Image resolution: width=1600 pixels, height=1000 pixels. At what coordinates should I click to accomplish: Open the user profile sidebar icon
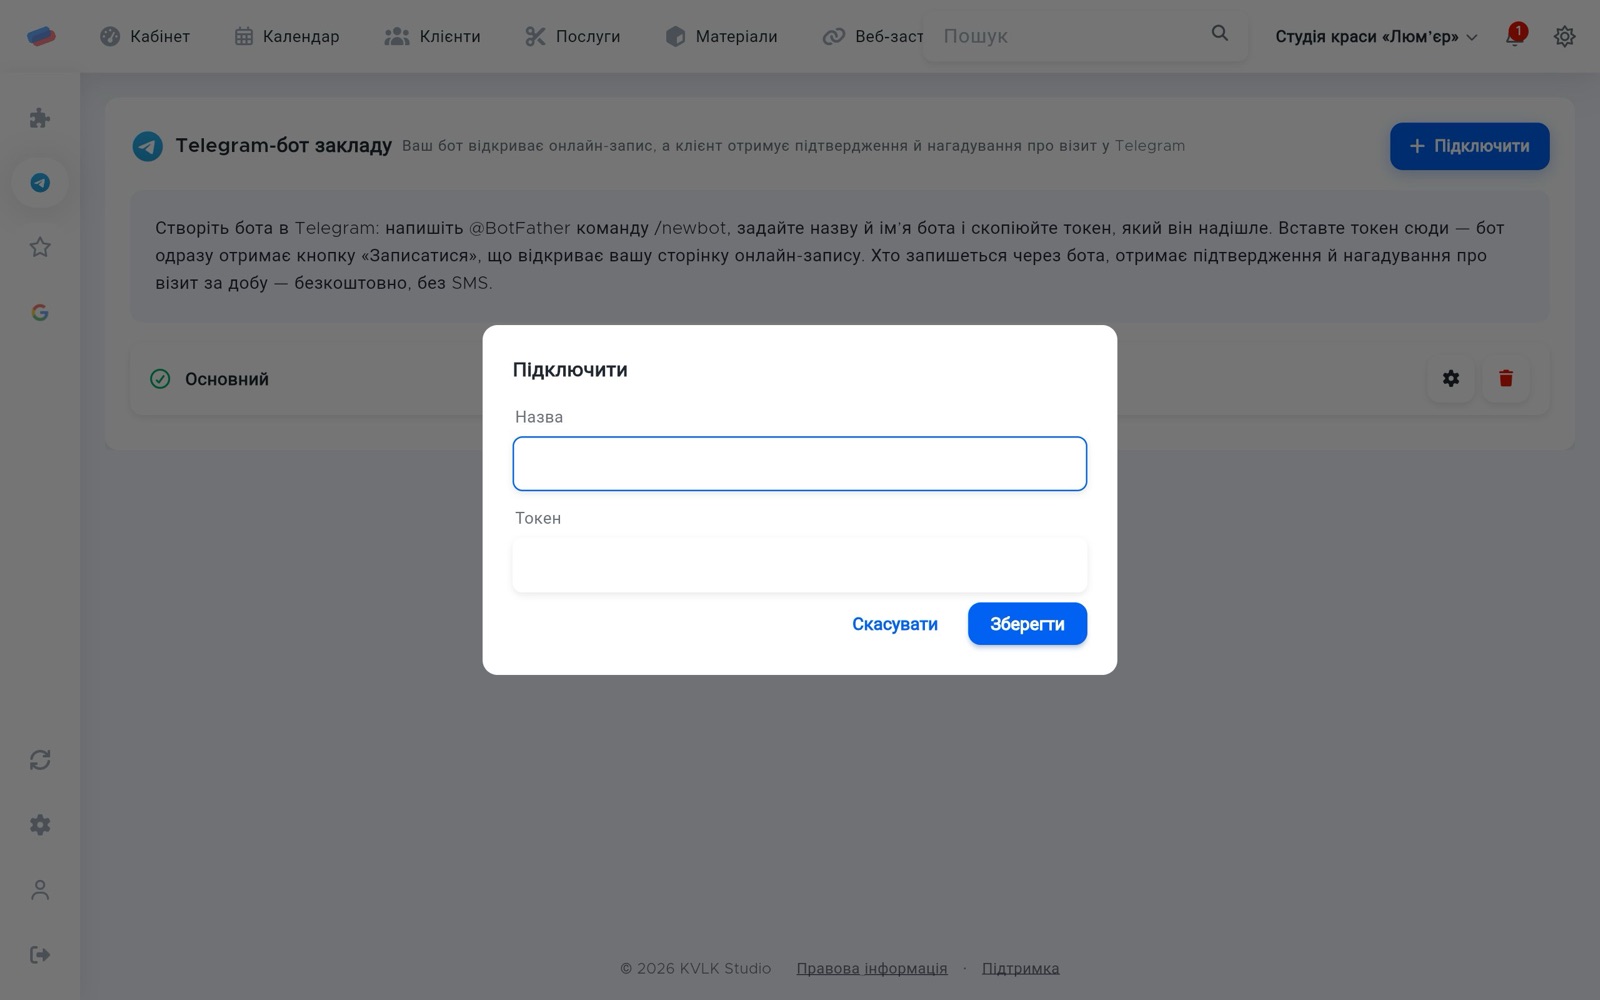[x=40, y=890]
